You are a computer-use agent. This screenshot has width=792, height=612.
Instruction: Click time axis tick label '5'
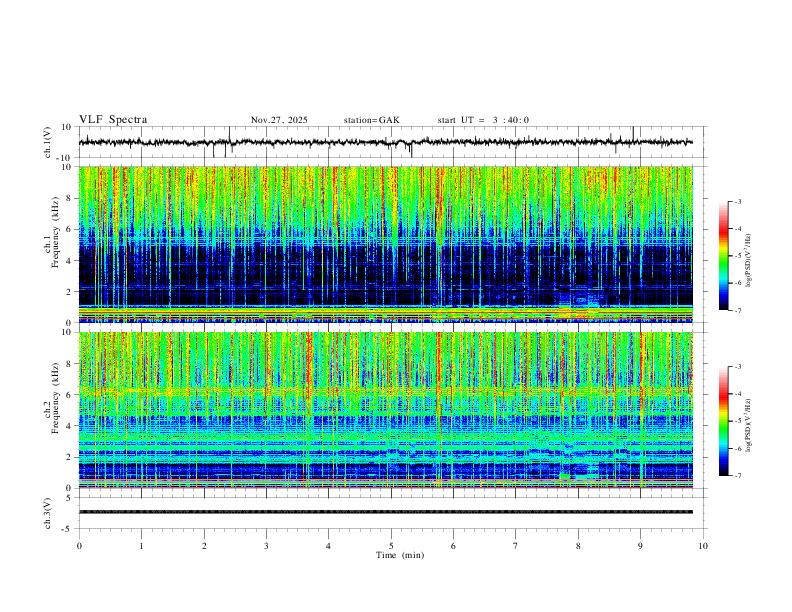(391, 546)
